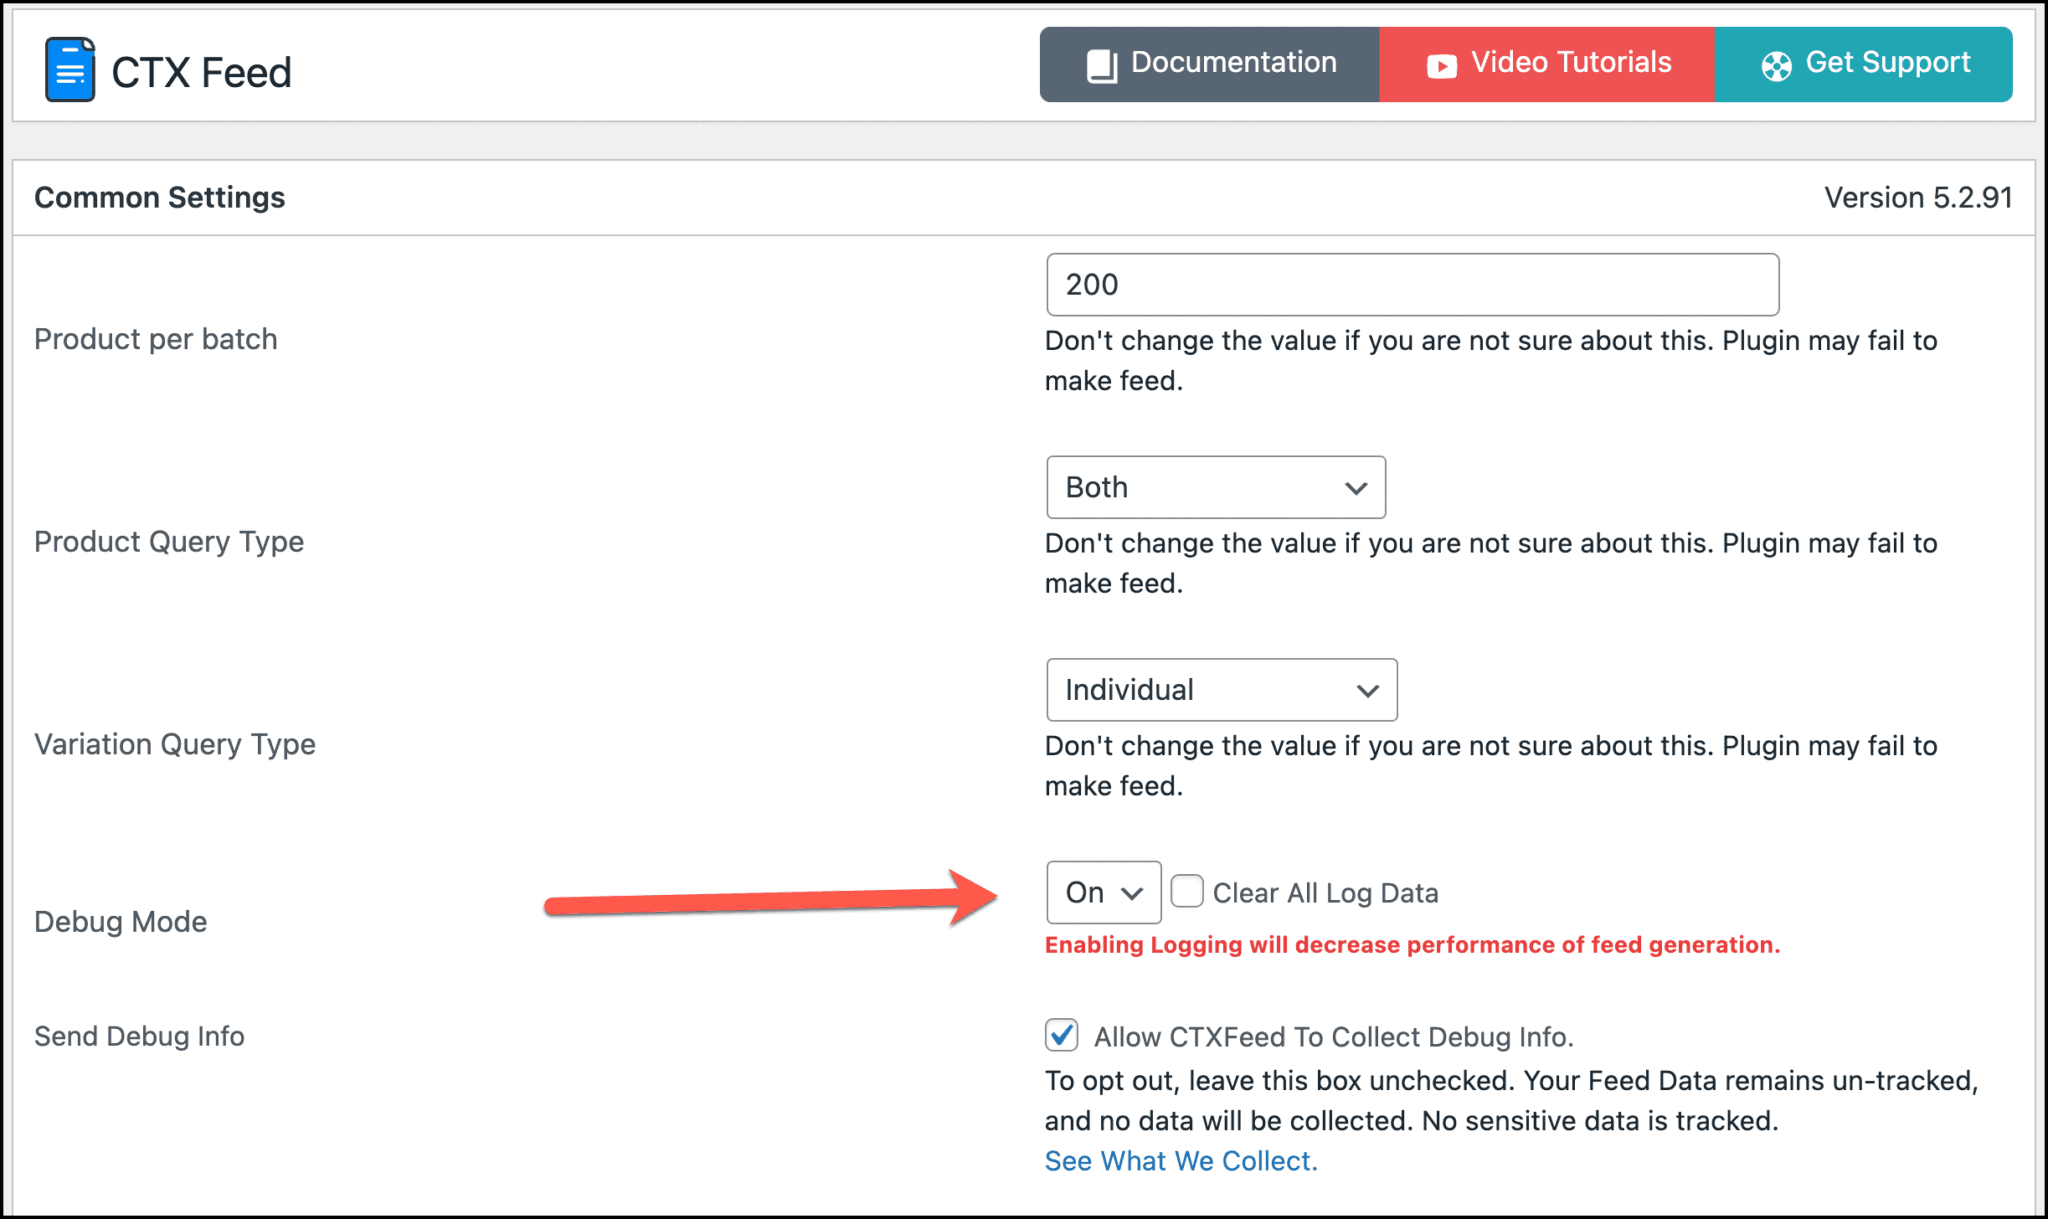
Task: Open the Product Query Type dropdown
Action: click(1215, 487)
